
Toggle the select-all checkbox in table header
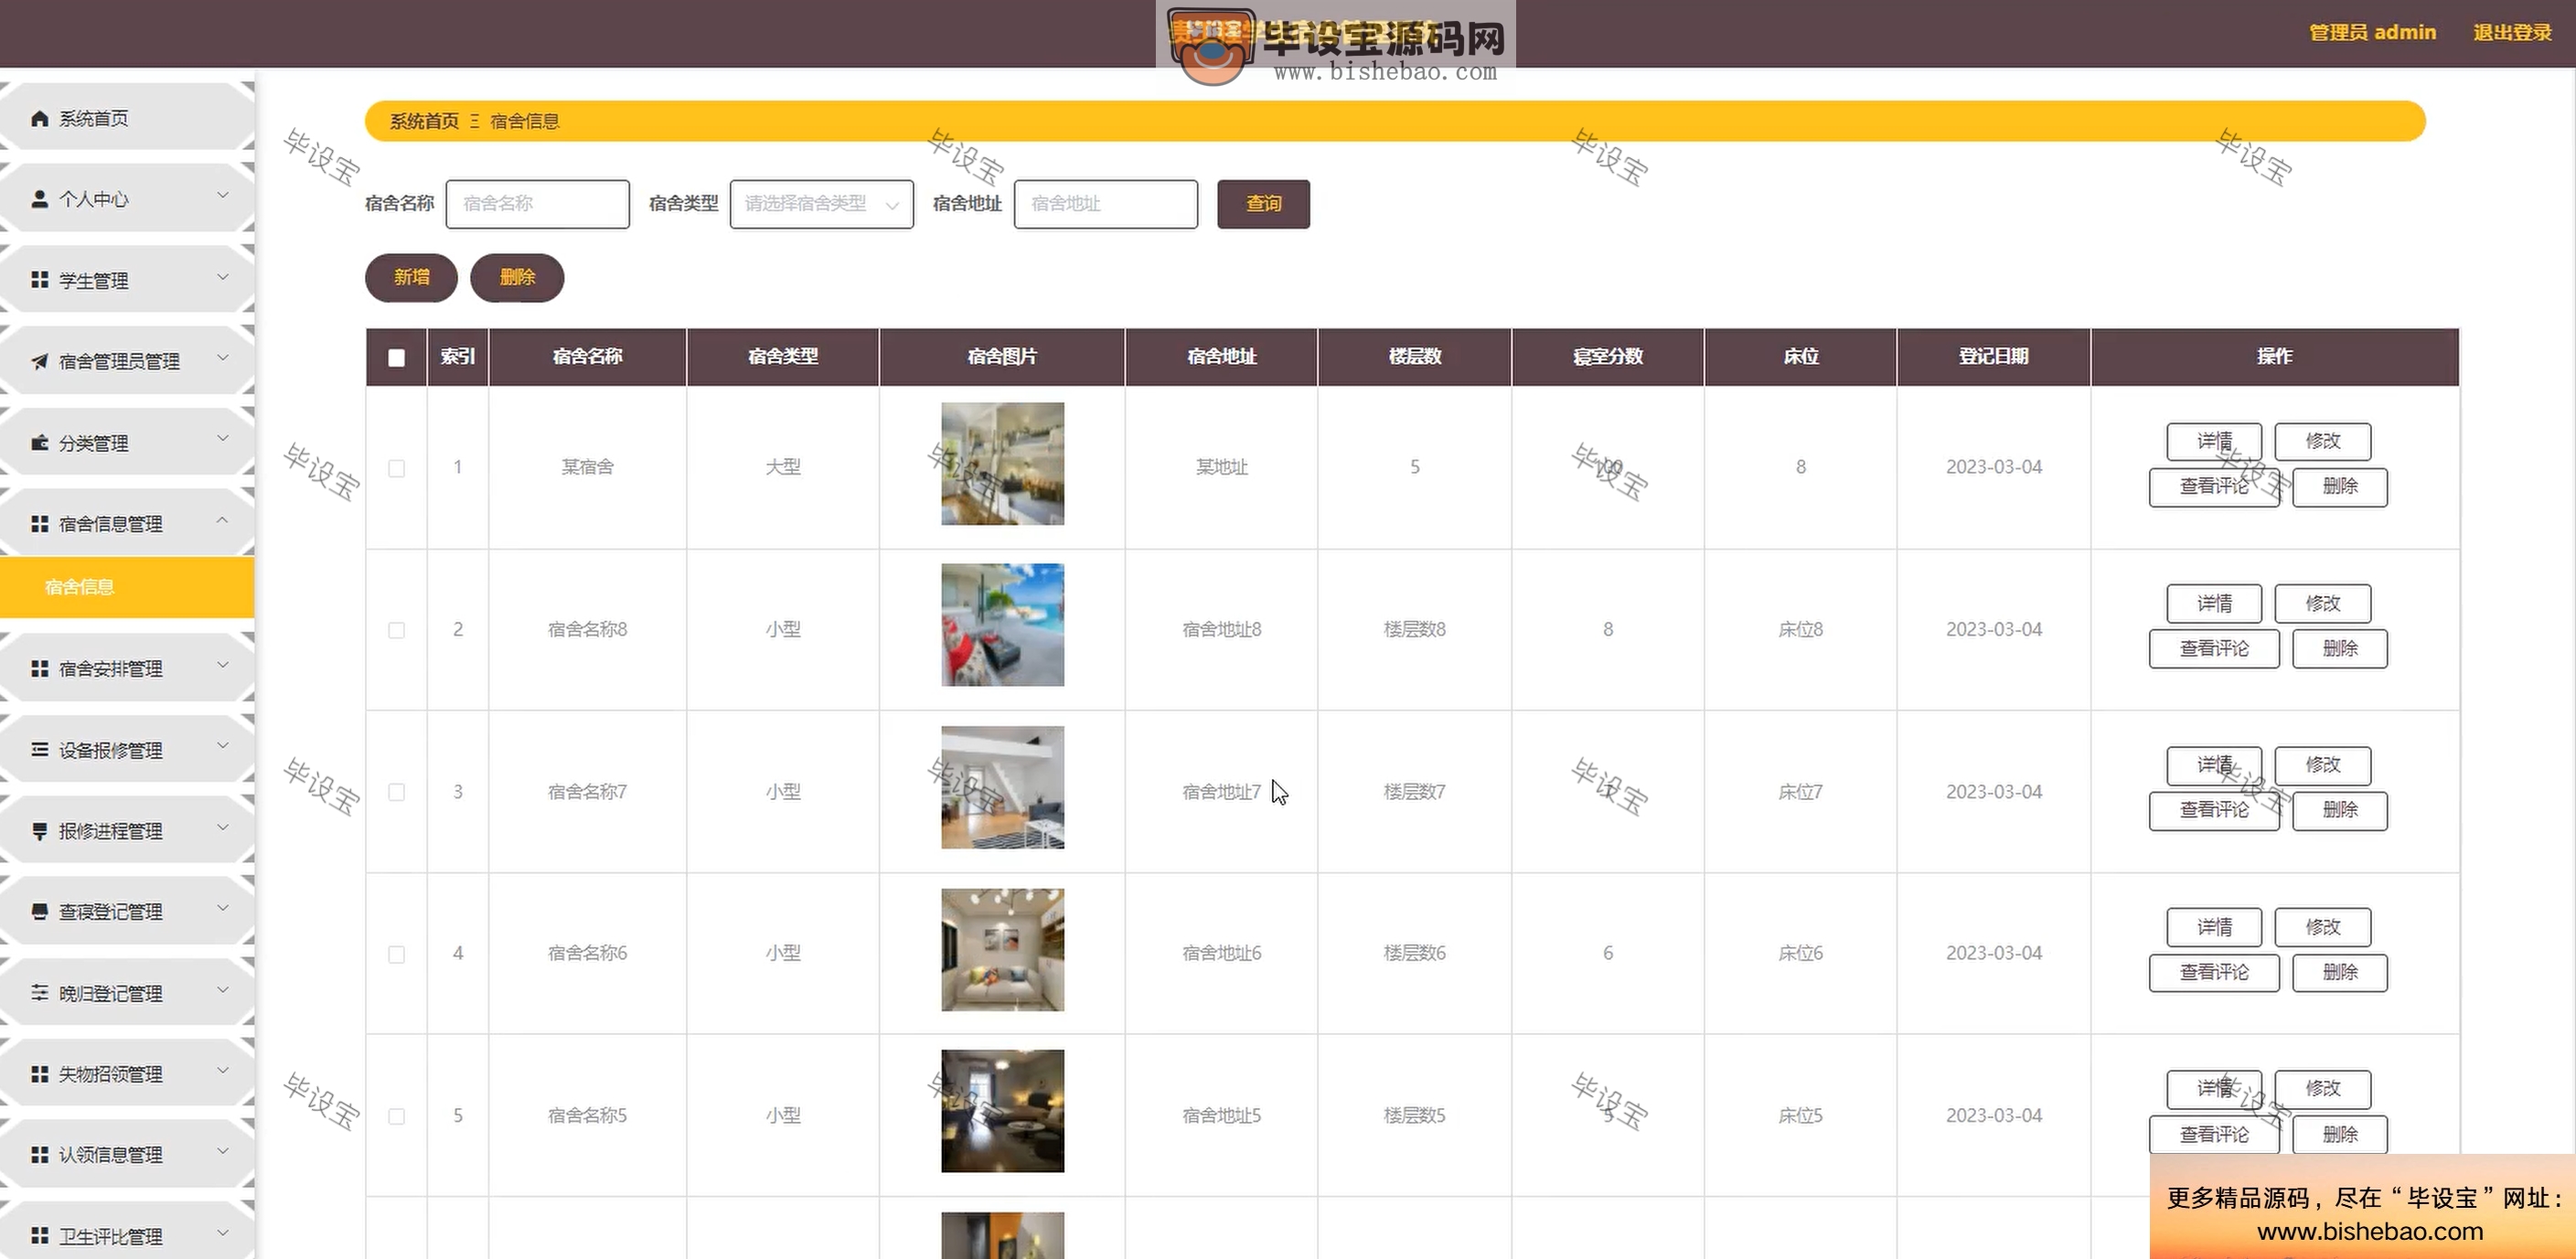point(396,357)
